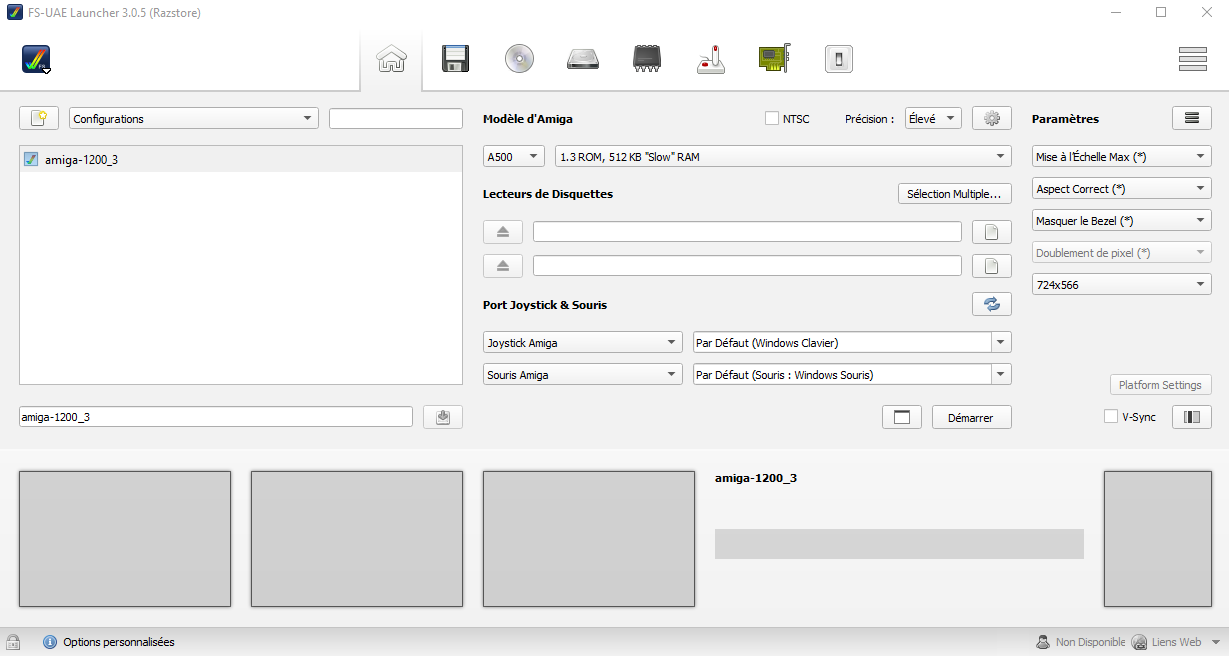
Task: Open Mise à l'Échelle Max dropdown
Action: (x=1122, y=156)
